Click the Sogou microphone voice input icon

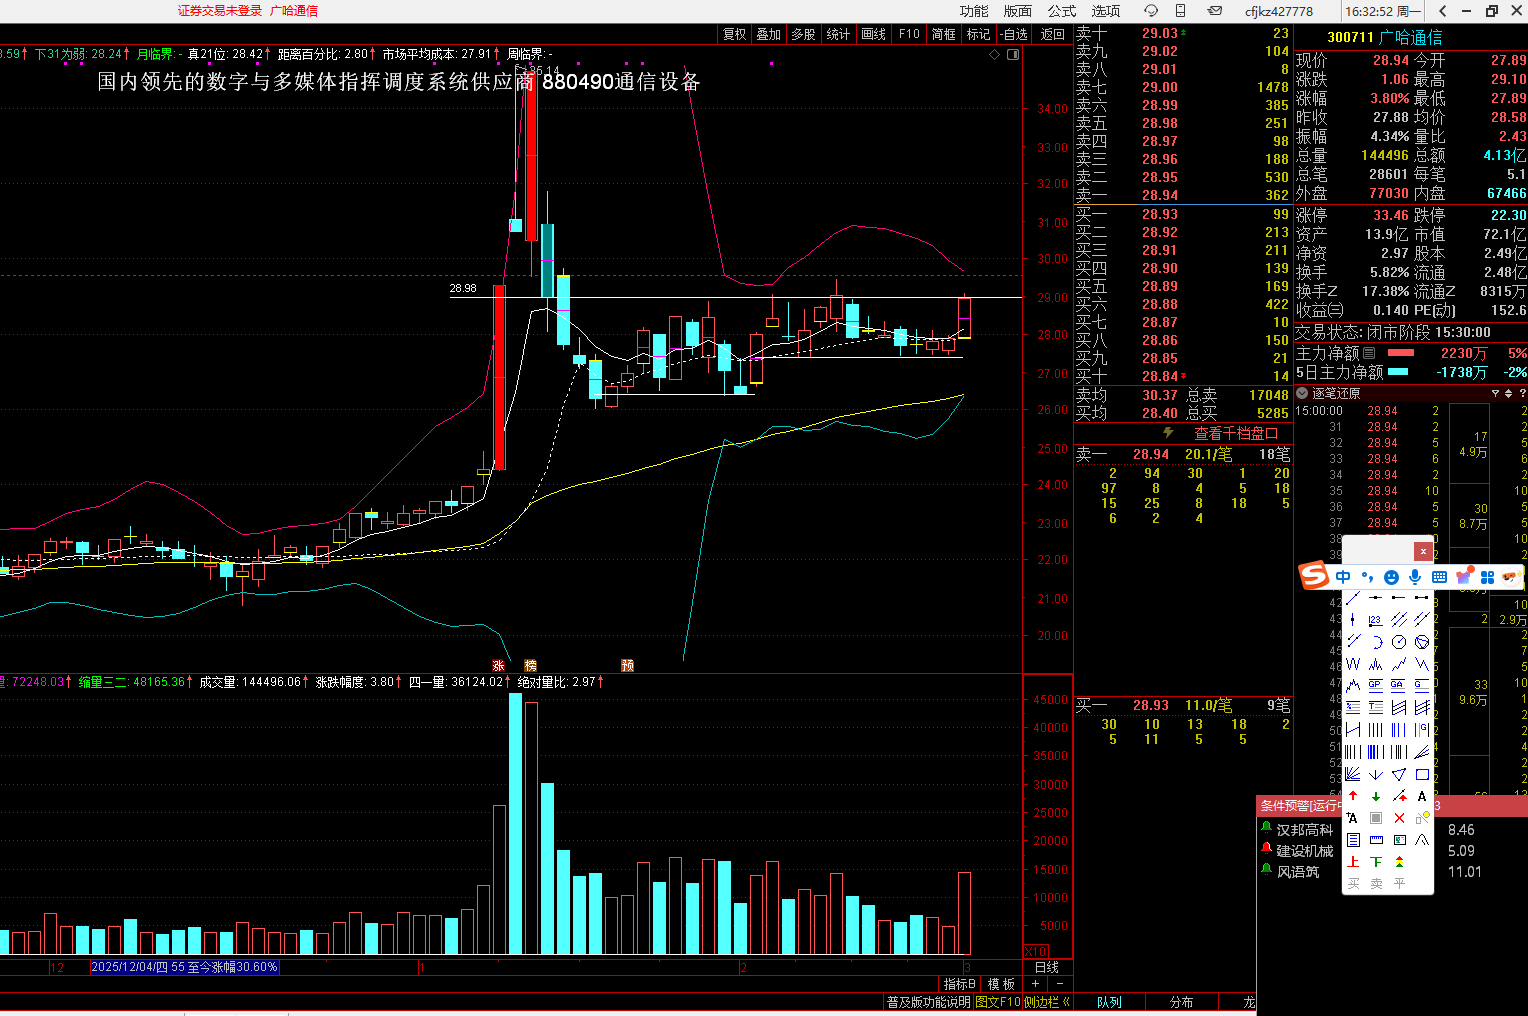[1415, 577]
